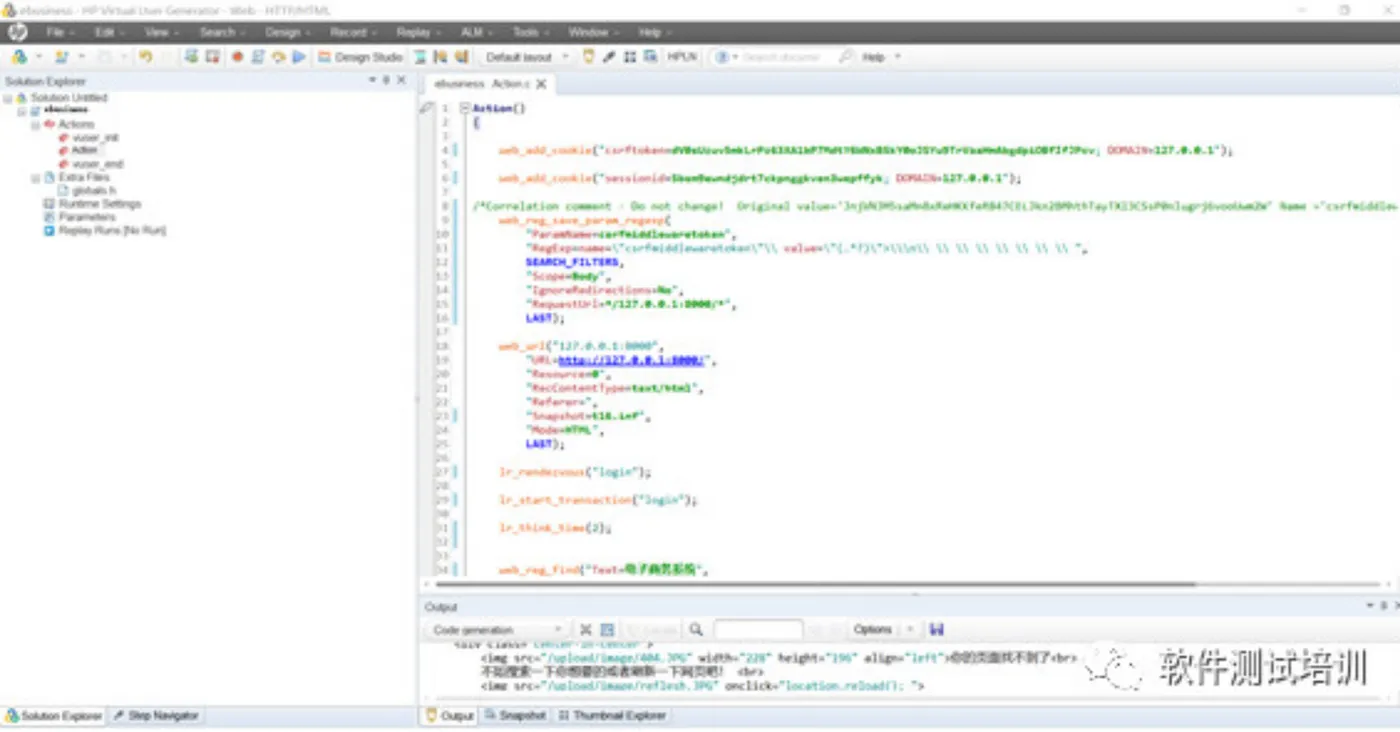Switch to the Solution Explorer bottom tab
The height and width of the screenshot is (732, 1400).
(x=54, y=716)
